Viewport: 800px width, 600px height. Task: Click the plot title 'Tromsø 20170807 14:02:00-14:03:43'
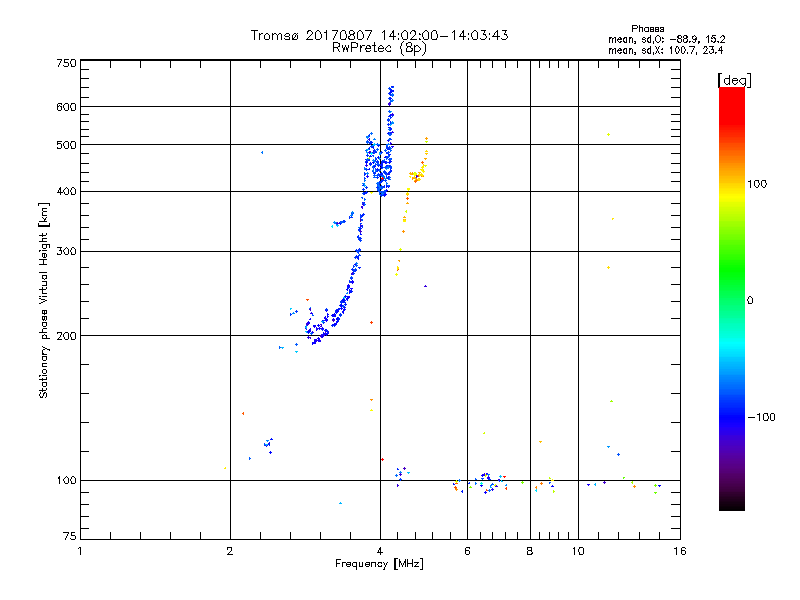(379, 35)
